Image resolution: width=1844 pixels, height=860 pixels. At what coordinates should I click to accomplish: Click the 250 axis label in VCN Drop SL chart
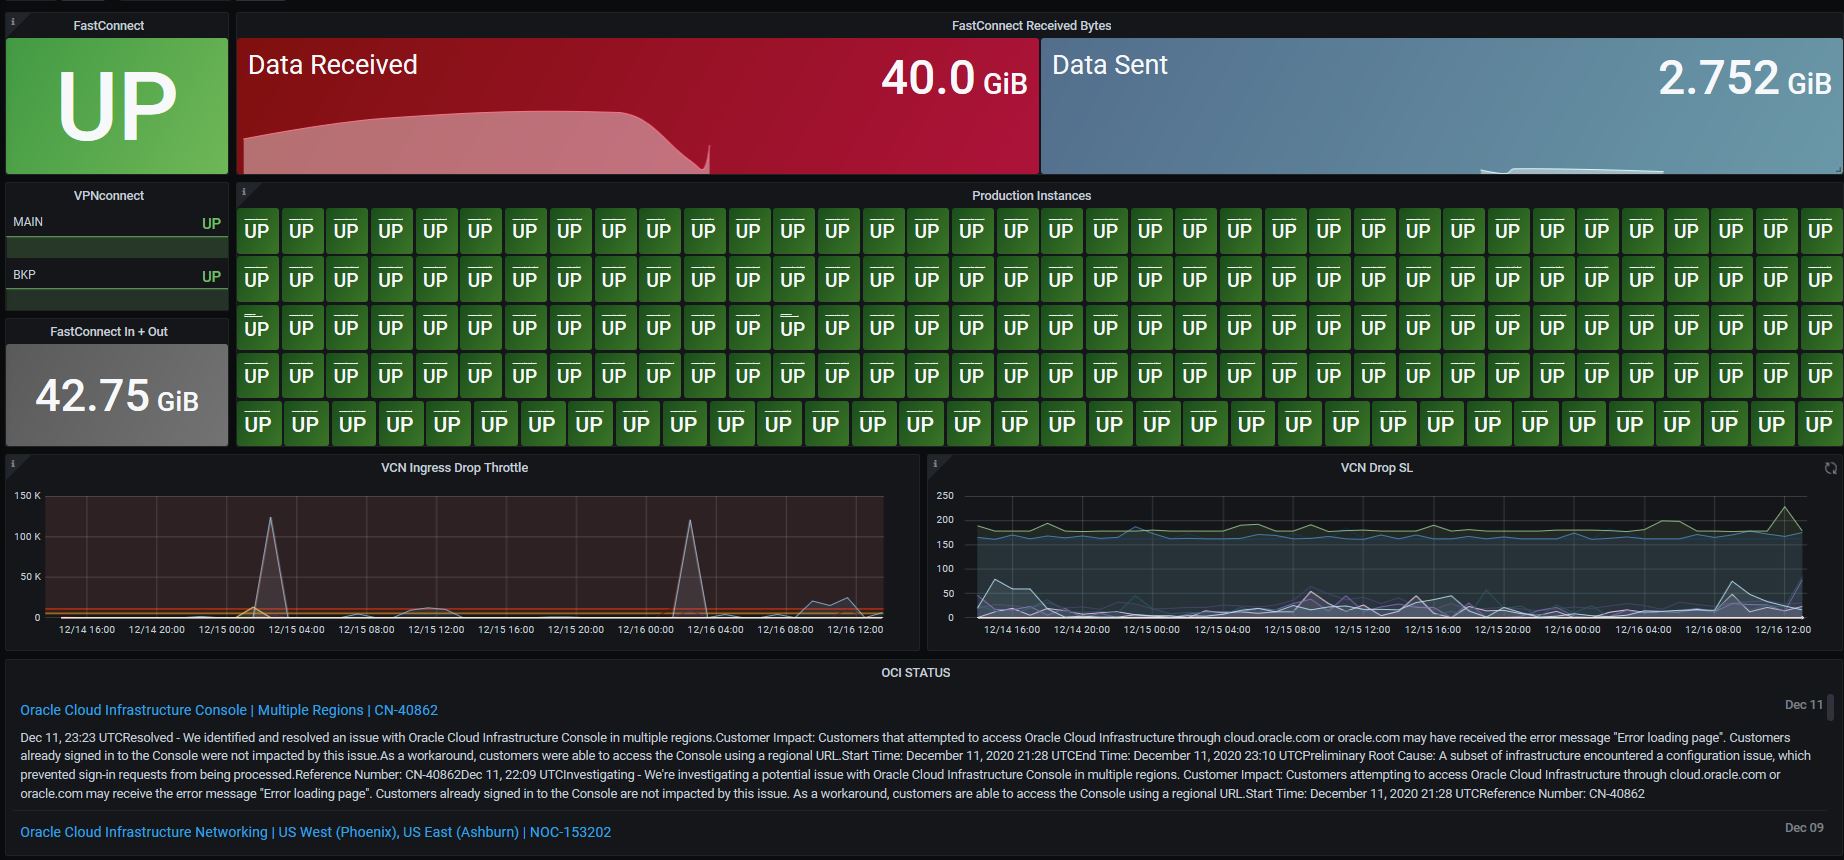click(x=945, y=496)
